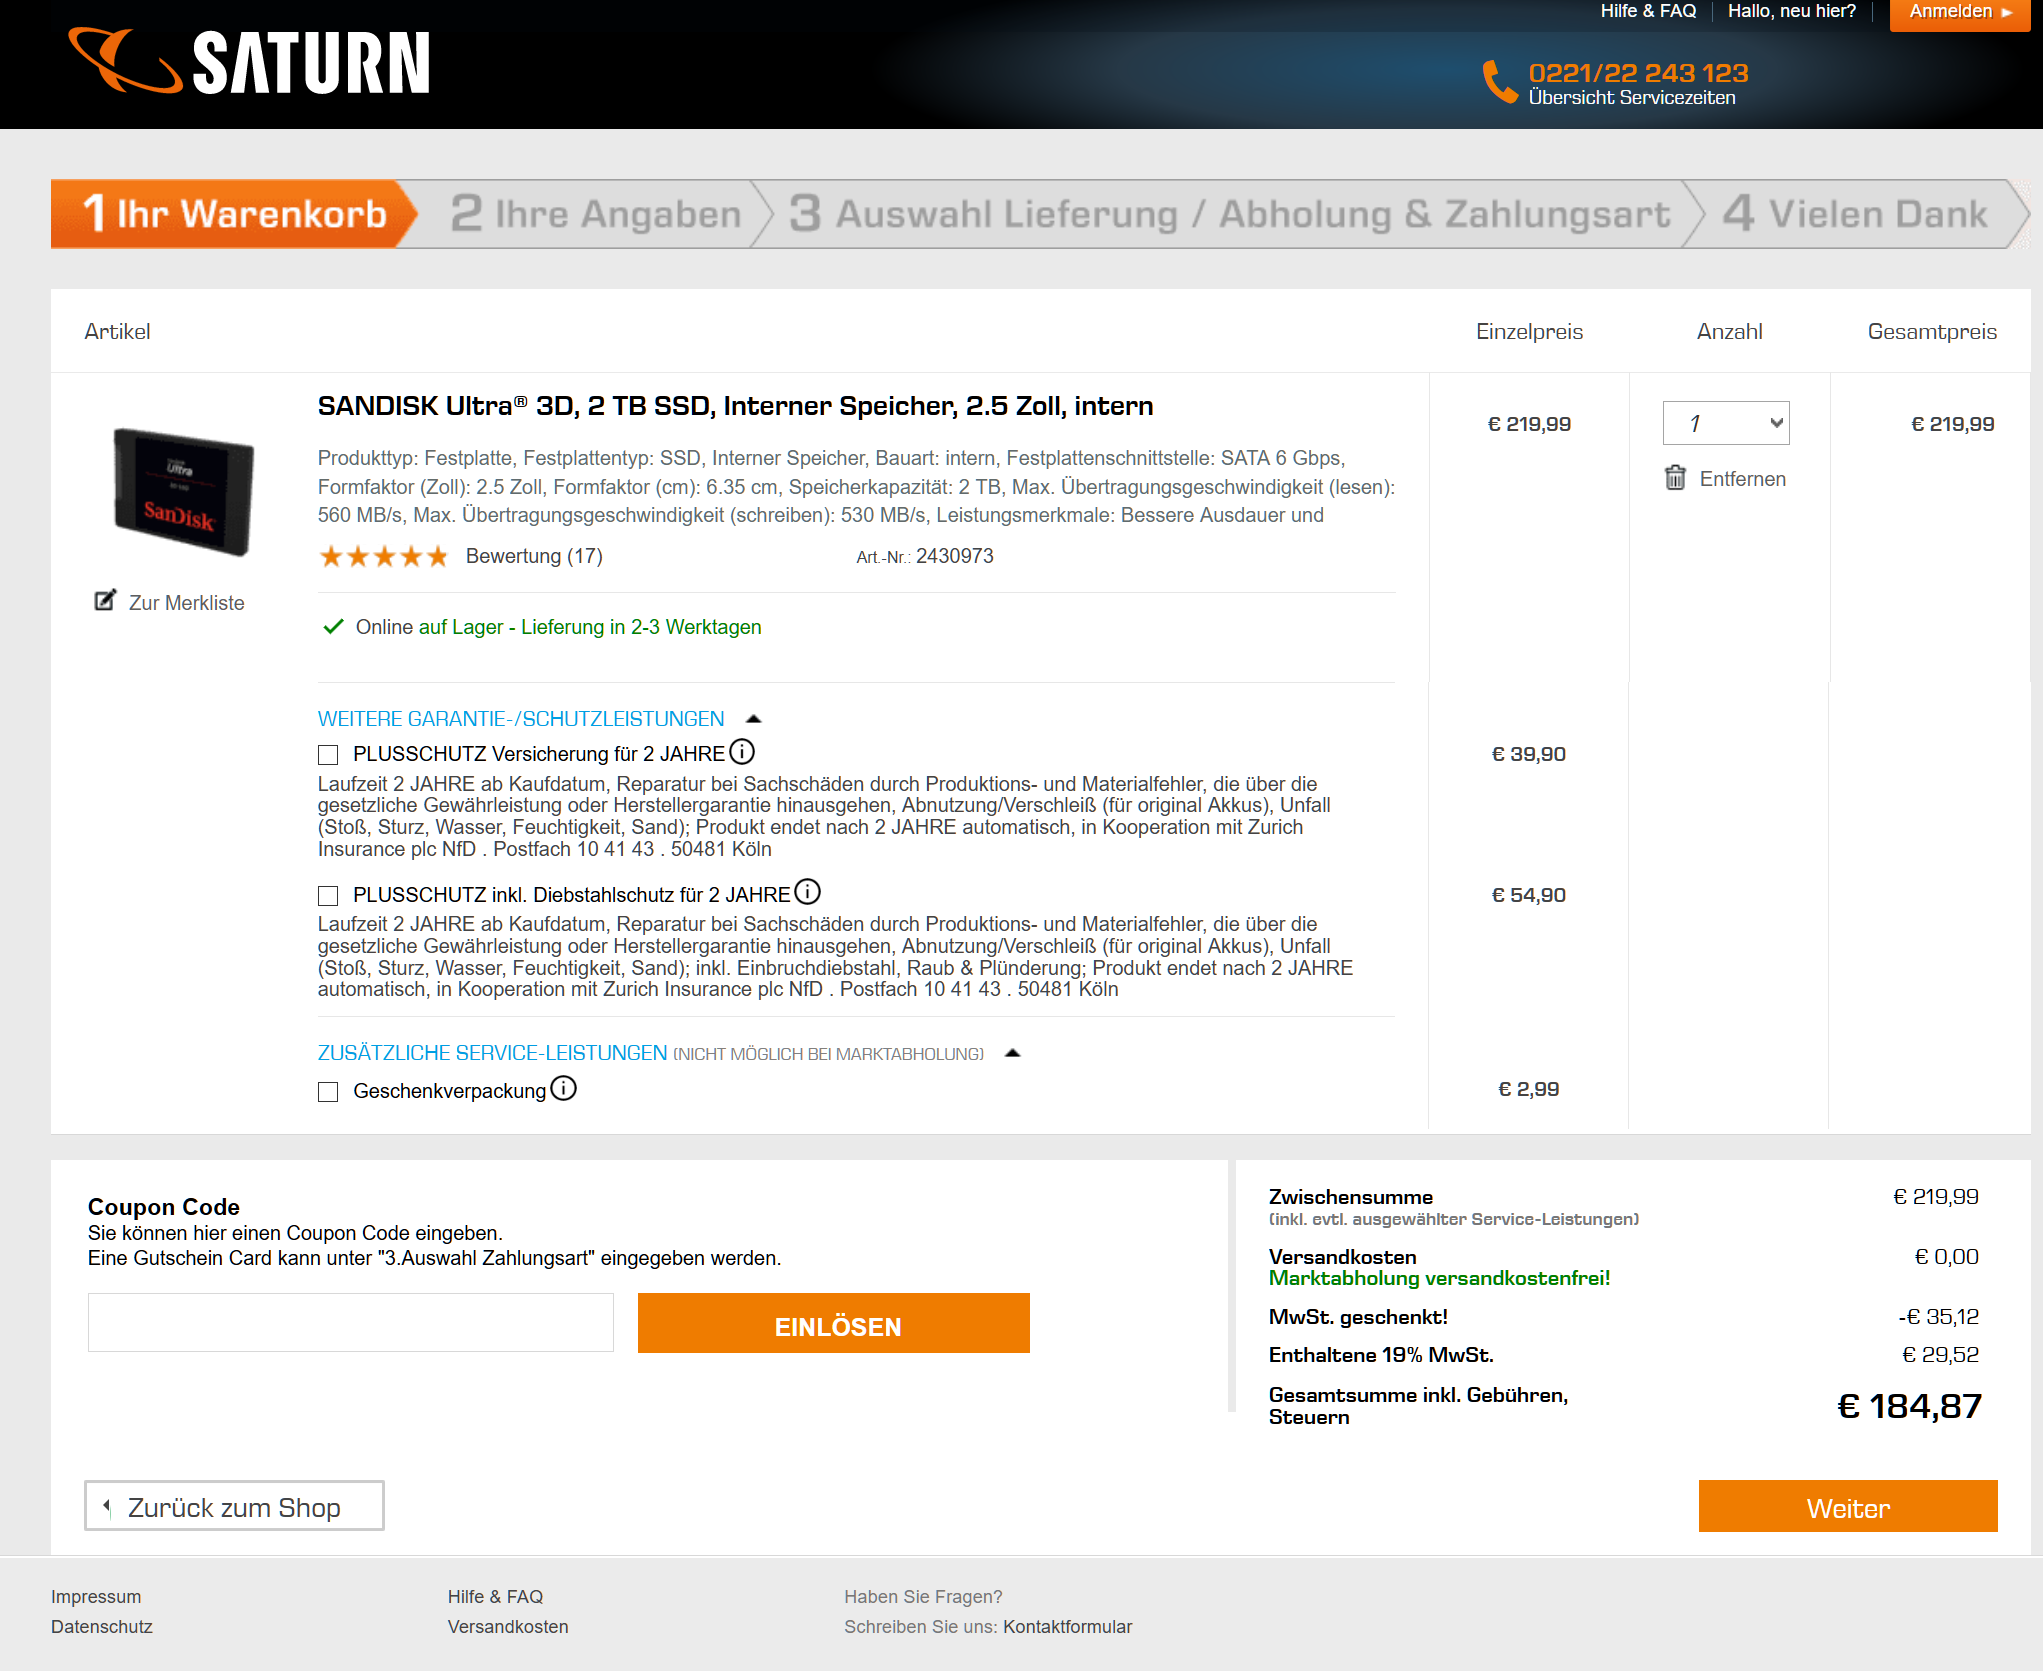Image resolution: width=2043 pixels, height=1671 pixels.
Task: Click the Zur Merkliste edit icon
Action: [x=105, y=600]
